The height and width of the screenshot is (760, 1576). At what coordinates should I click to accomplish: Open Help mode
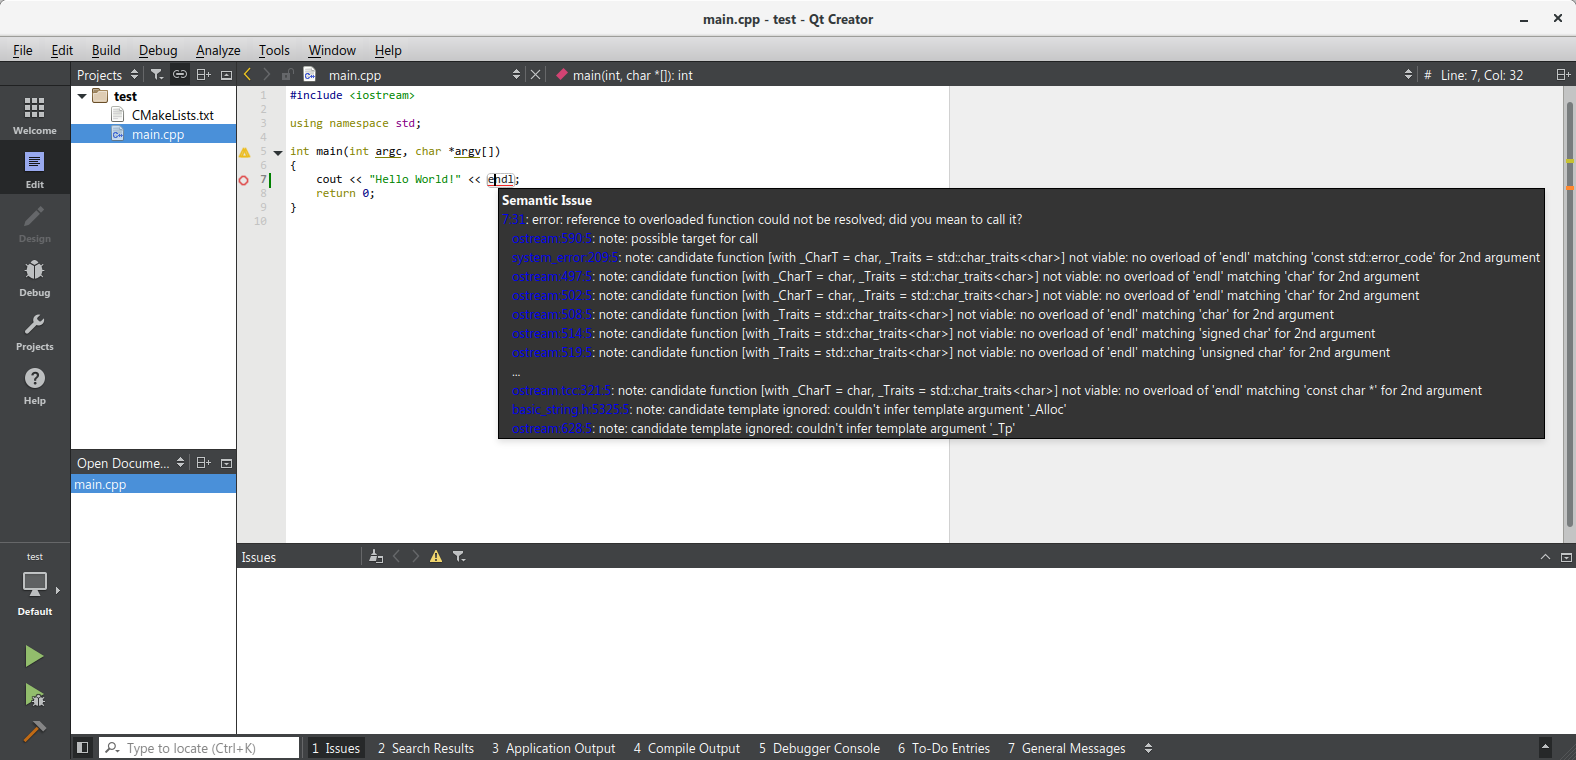click(35, 384)
